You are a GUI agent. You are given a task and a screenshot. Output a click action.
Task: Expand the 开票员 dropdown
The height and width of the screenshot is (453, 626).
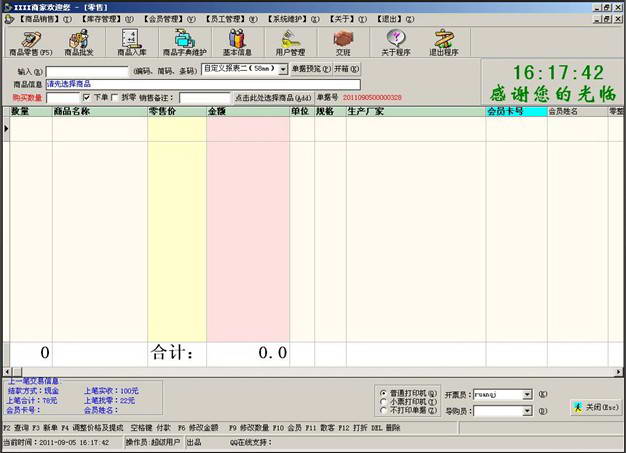[x=527, y=394]
